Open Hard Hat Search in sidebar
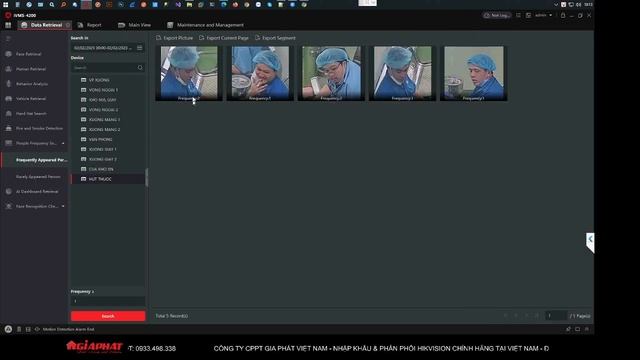This screenshot has height=360, width=640. tap(31, 113)
